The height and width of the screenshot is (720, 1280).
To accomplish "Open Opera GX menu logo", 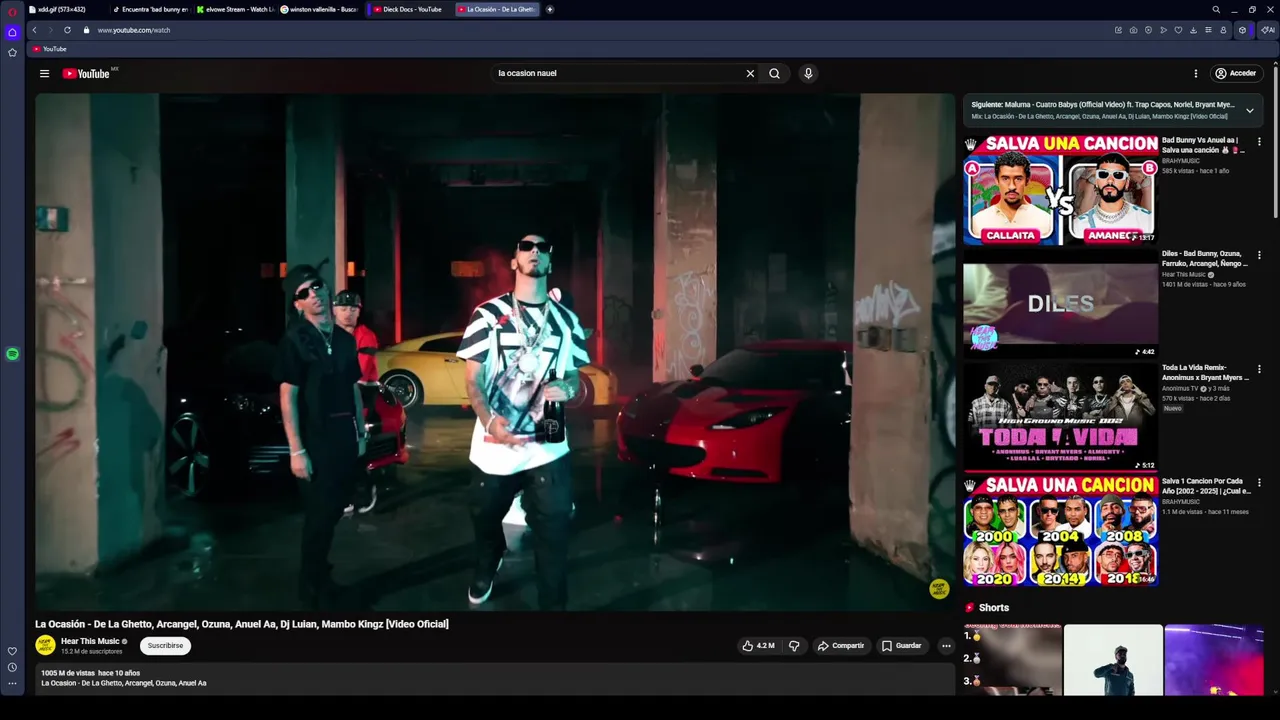I will 12,11.
